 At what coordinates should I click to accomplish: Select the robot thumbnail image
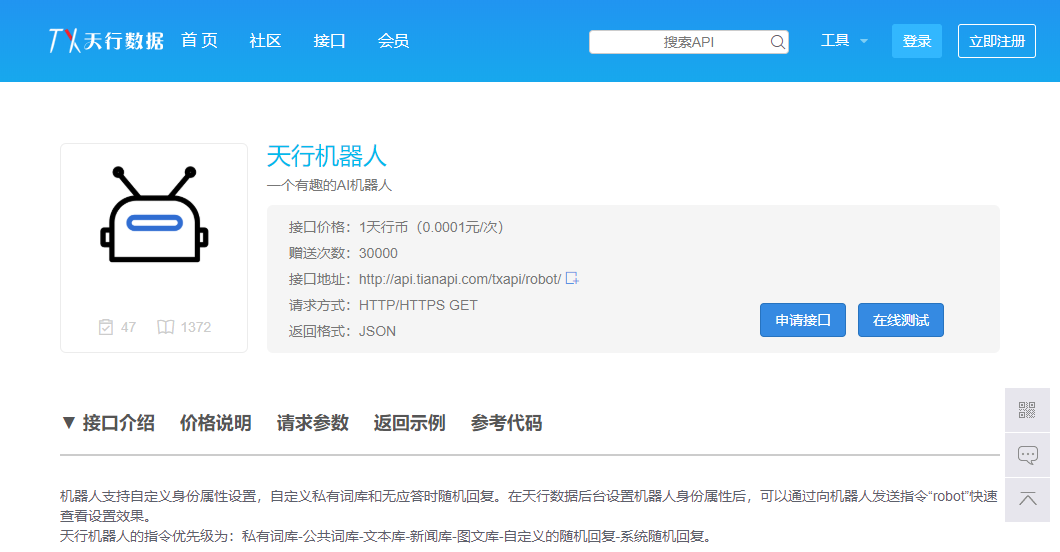click(x=154, y=214)
